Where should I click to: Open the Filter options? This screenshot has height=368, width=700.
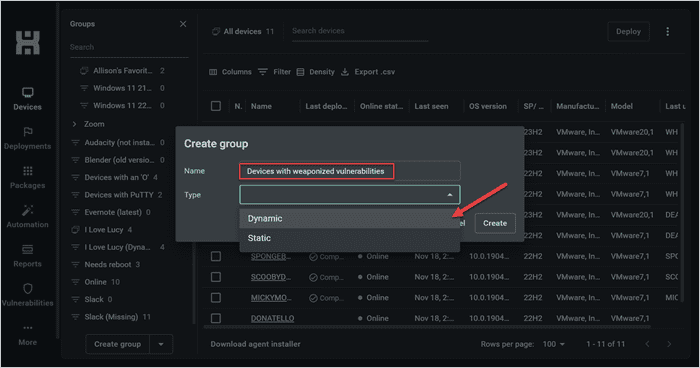274,72
